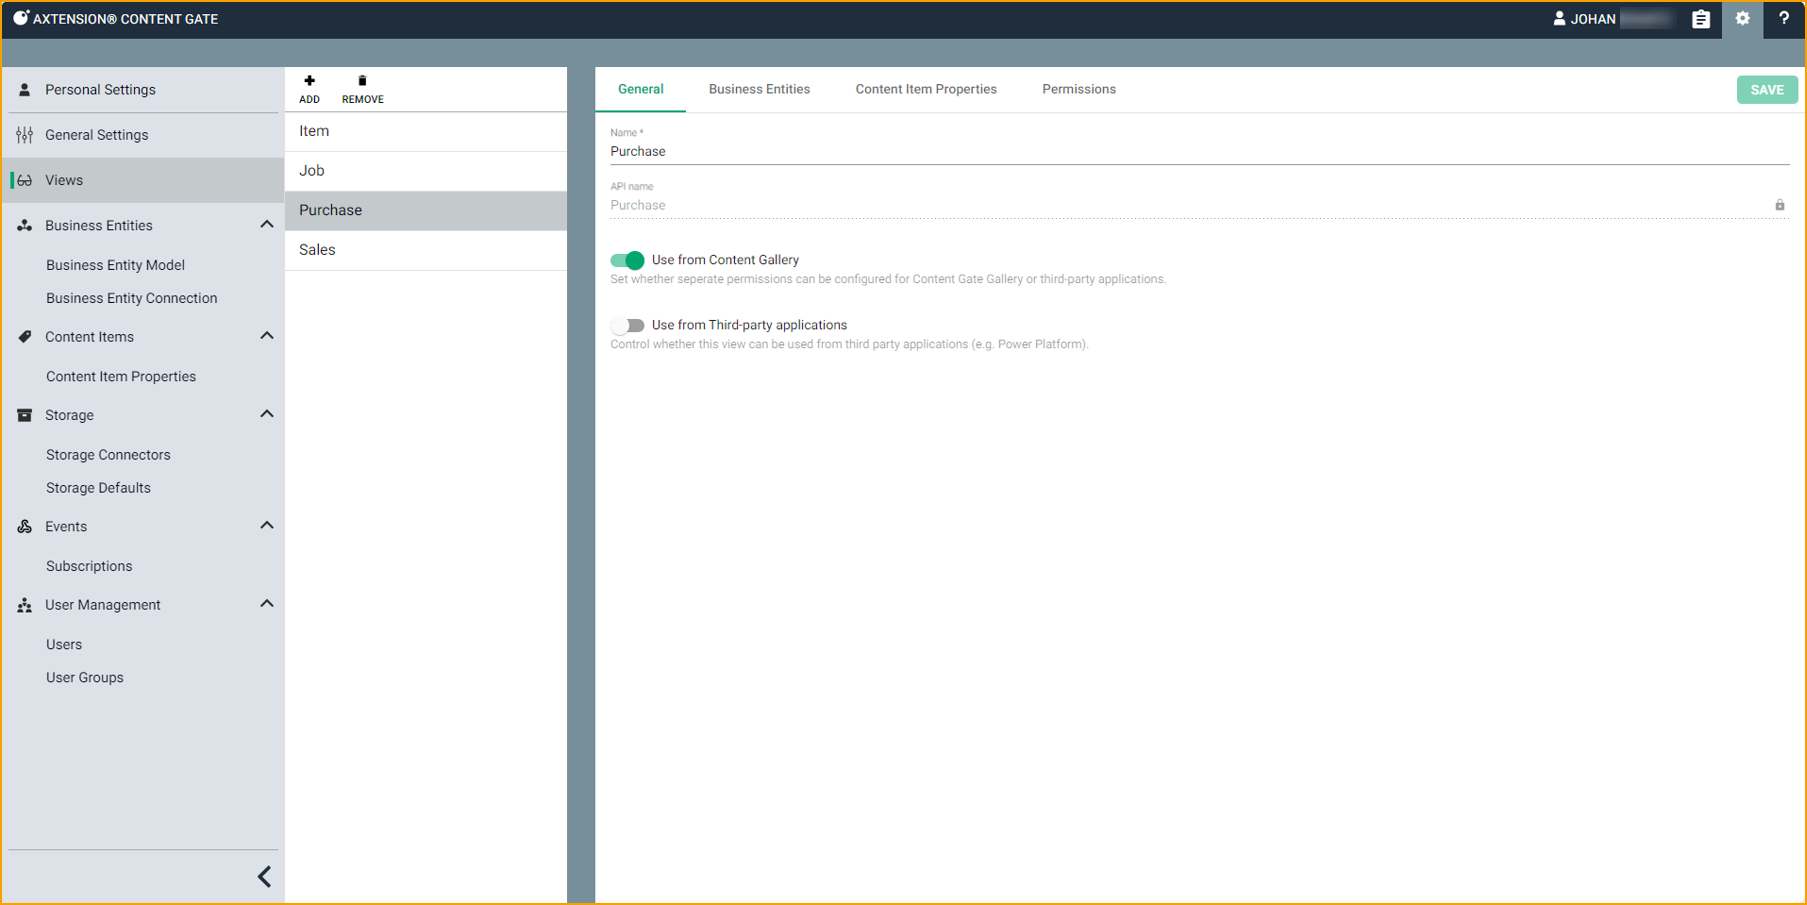Collapse the Storage section chevron
Viewport: 1807px width, 905px height.
(267, 414)
